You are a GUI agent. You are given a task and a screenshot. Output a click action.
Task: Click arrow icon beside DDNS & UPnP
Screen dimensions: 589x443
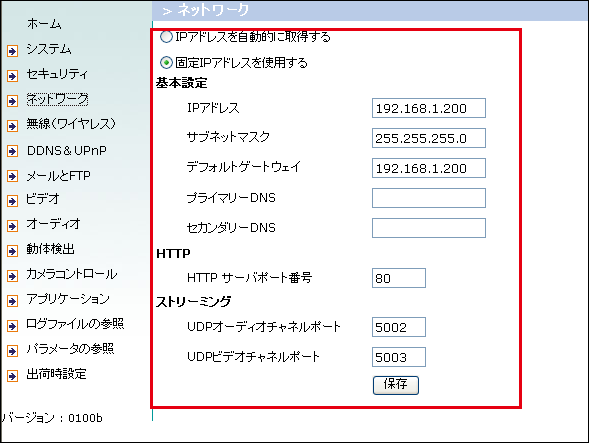pyautogui.click(x=12, y=151)
